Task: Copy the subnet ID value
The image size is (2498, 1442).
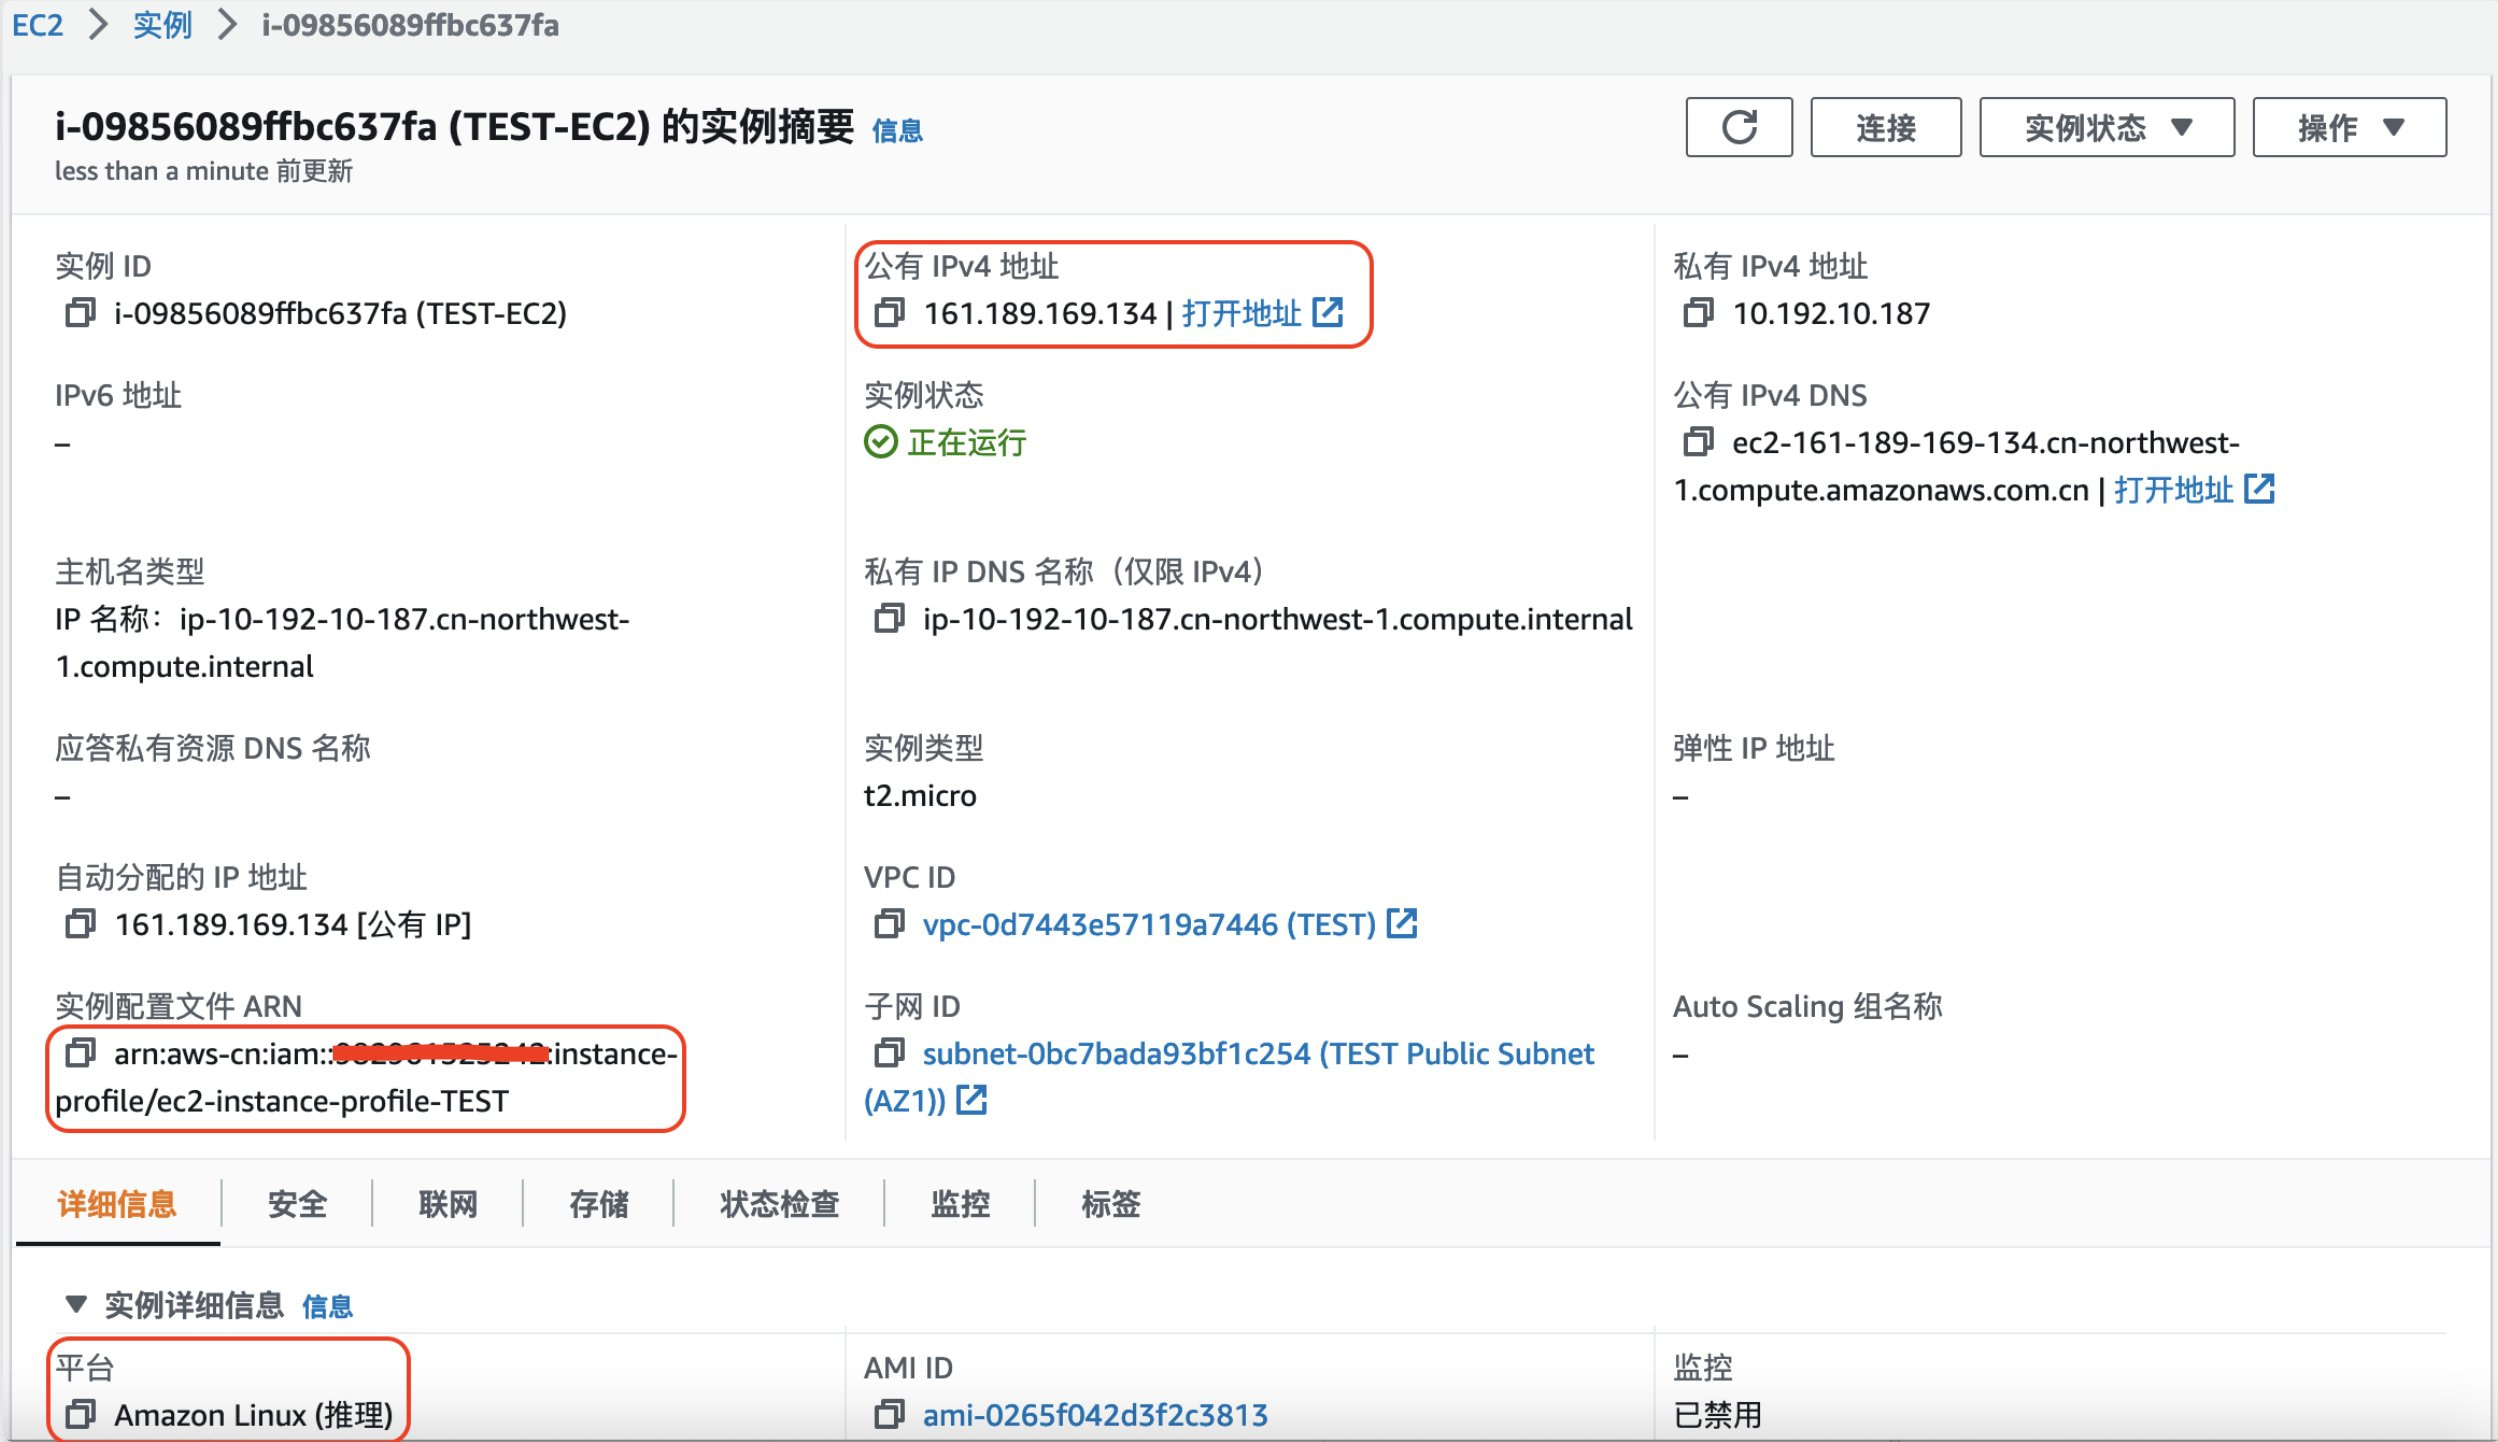Action: click(x=888, y=1053)
